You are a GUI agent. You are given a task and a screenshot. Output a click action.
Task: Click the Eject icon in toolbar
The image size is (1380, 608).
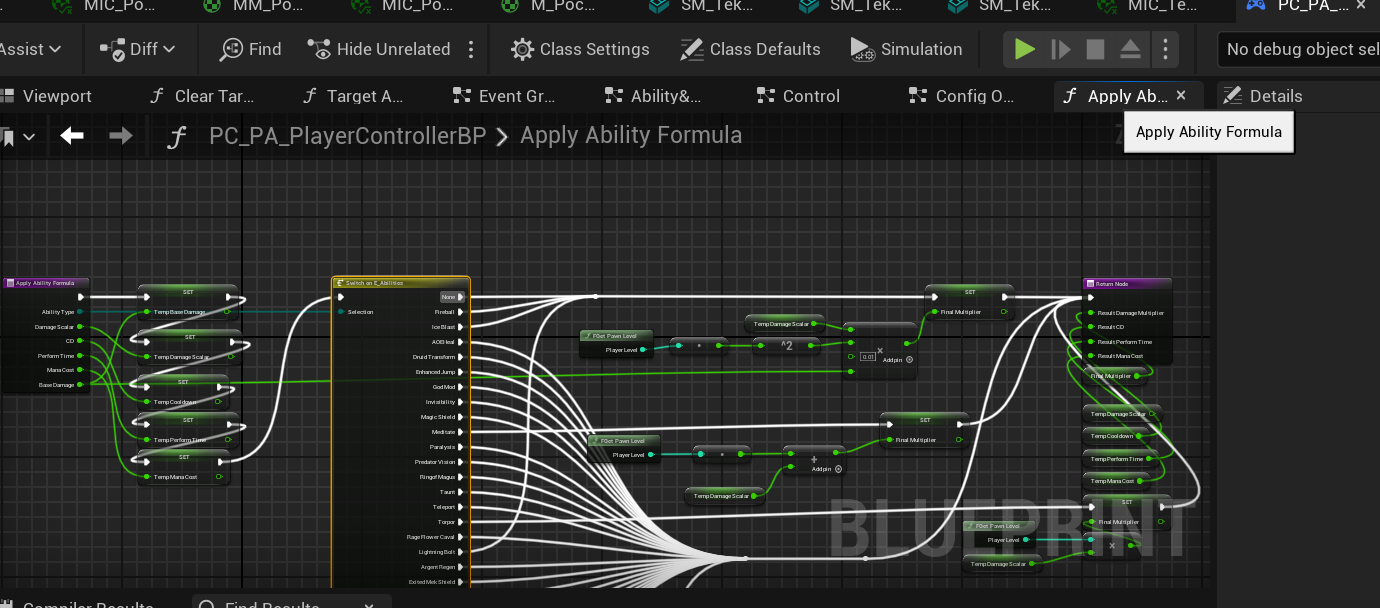(x=1130, y=49)
